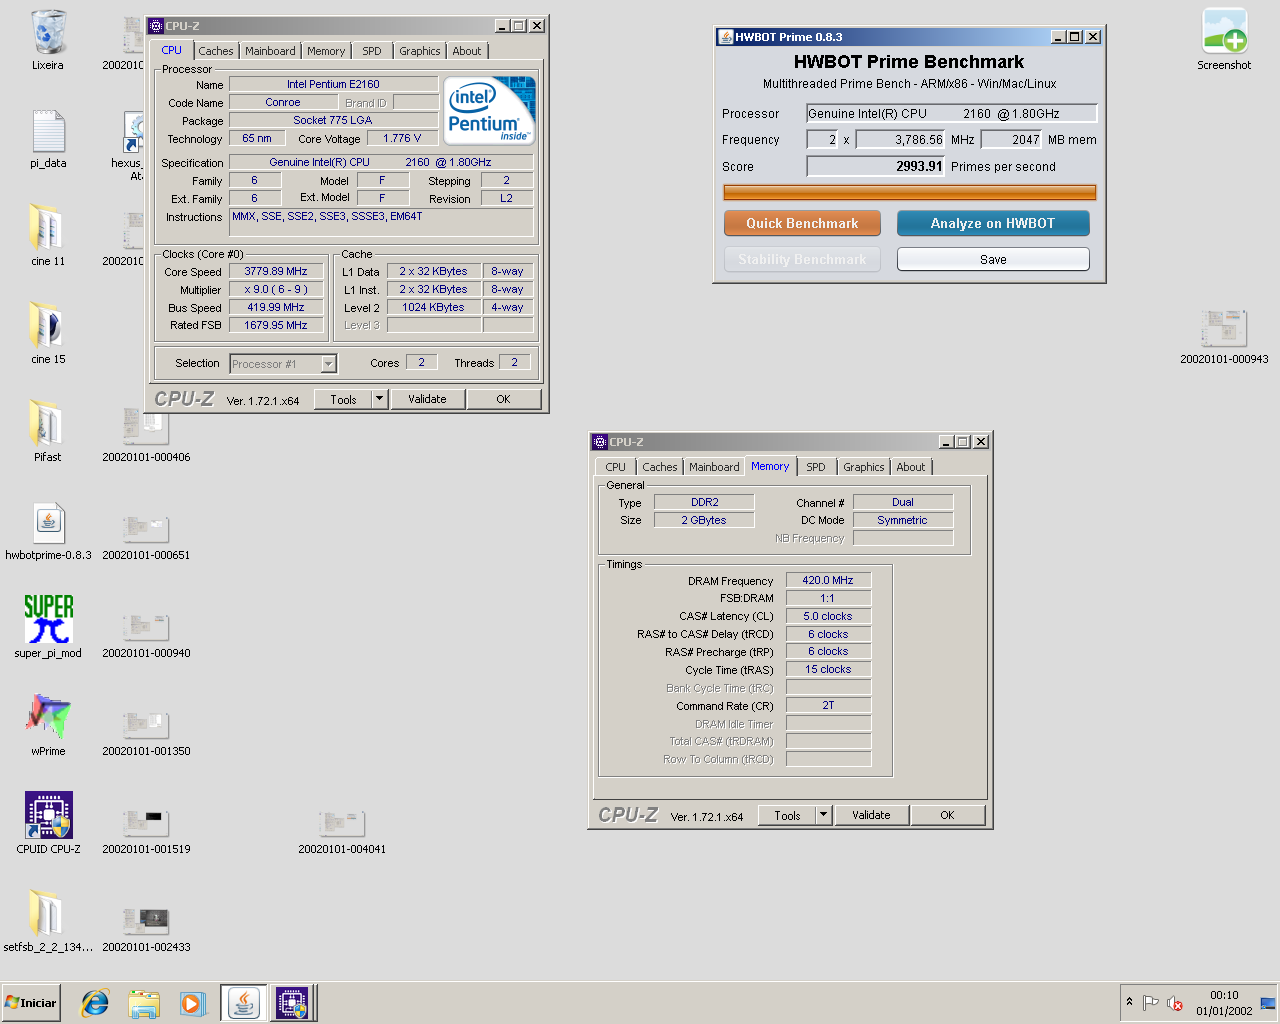Viewport: 1280px width, 1024px height.
Task: Open the cine 15 folder
Action: pyautogui.click(x=48, y=334)
